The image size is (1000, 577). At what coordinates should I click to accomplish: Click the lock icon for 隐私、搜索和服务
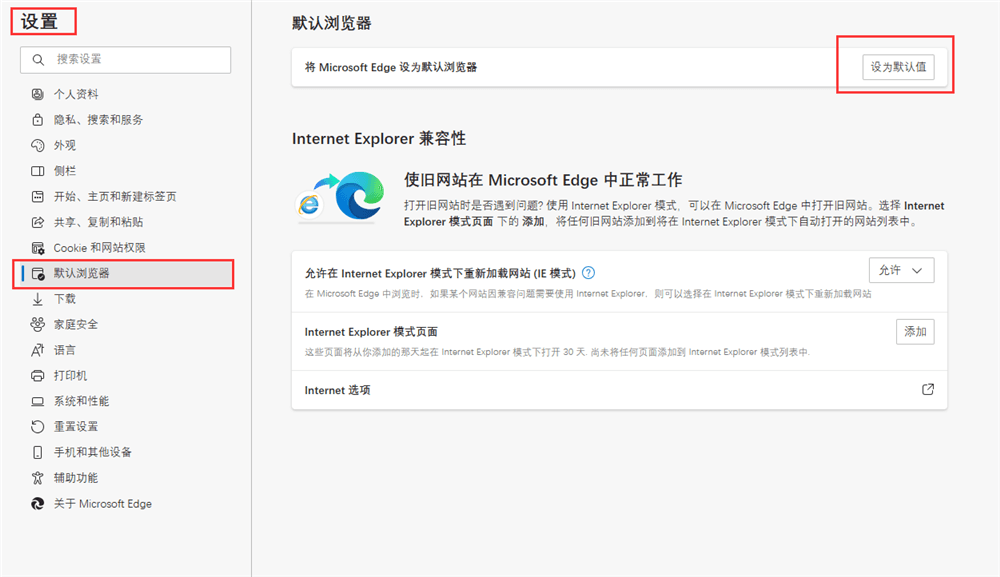[x=38, y=120]
